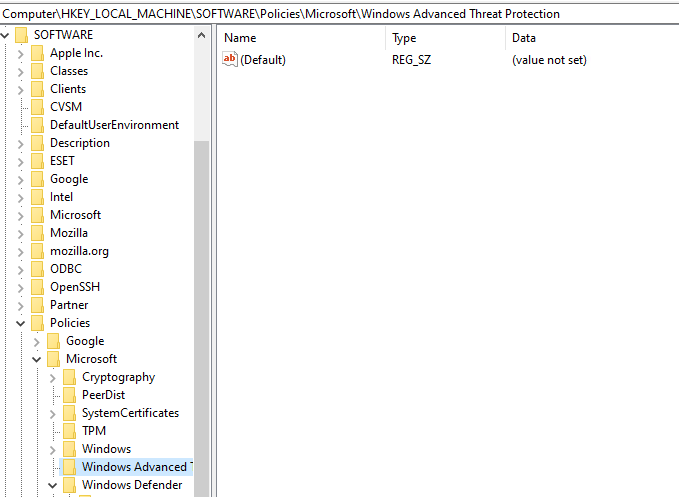Screen dimensions: 679x497
Task: Select the Description key
Action: tap(80, 143)
